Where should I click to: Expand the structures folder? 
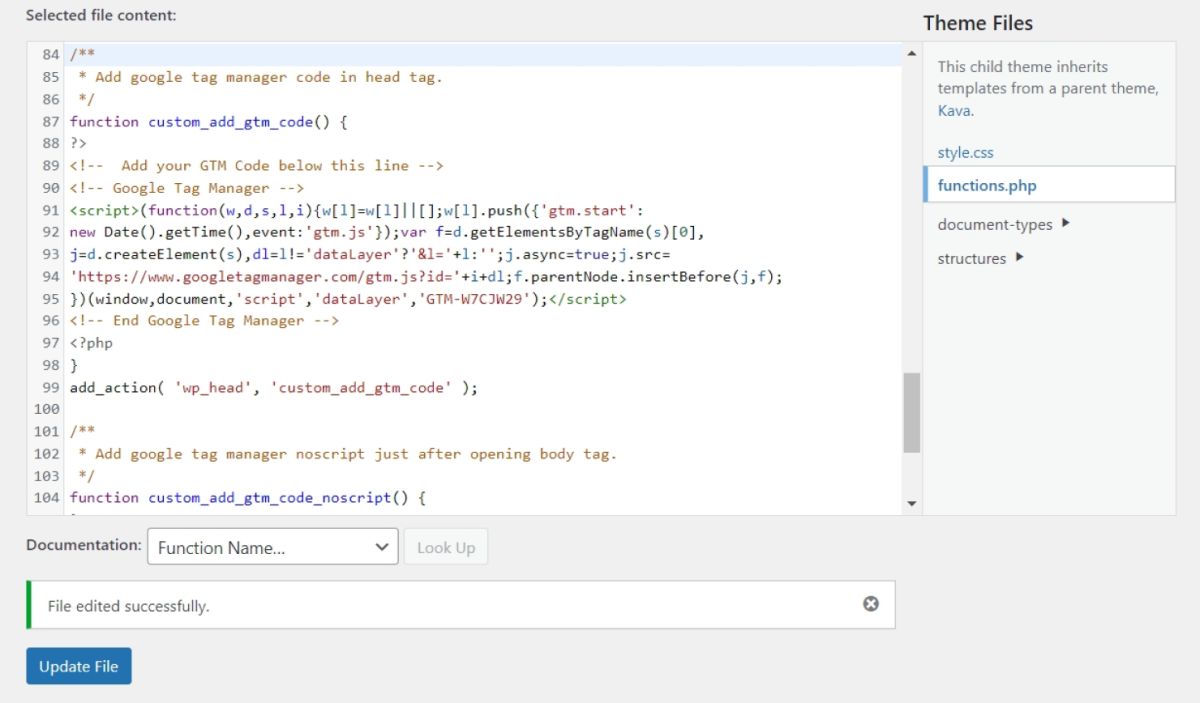coord(981,258)
